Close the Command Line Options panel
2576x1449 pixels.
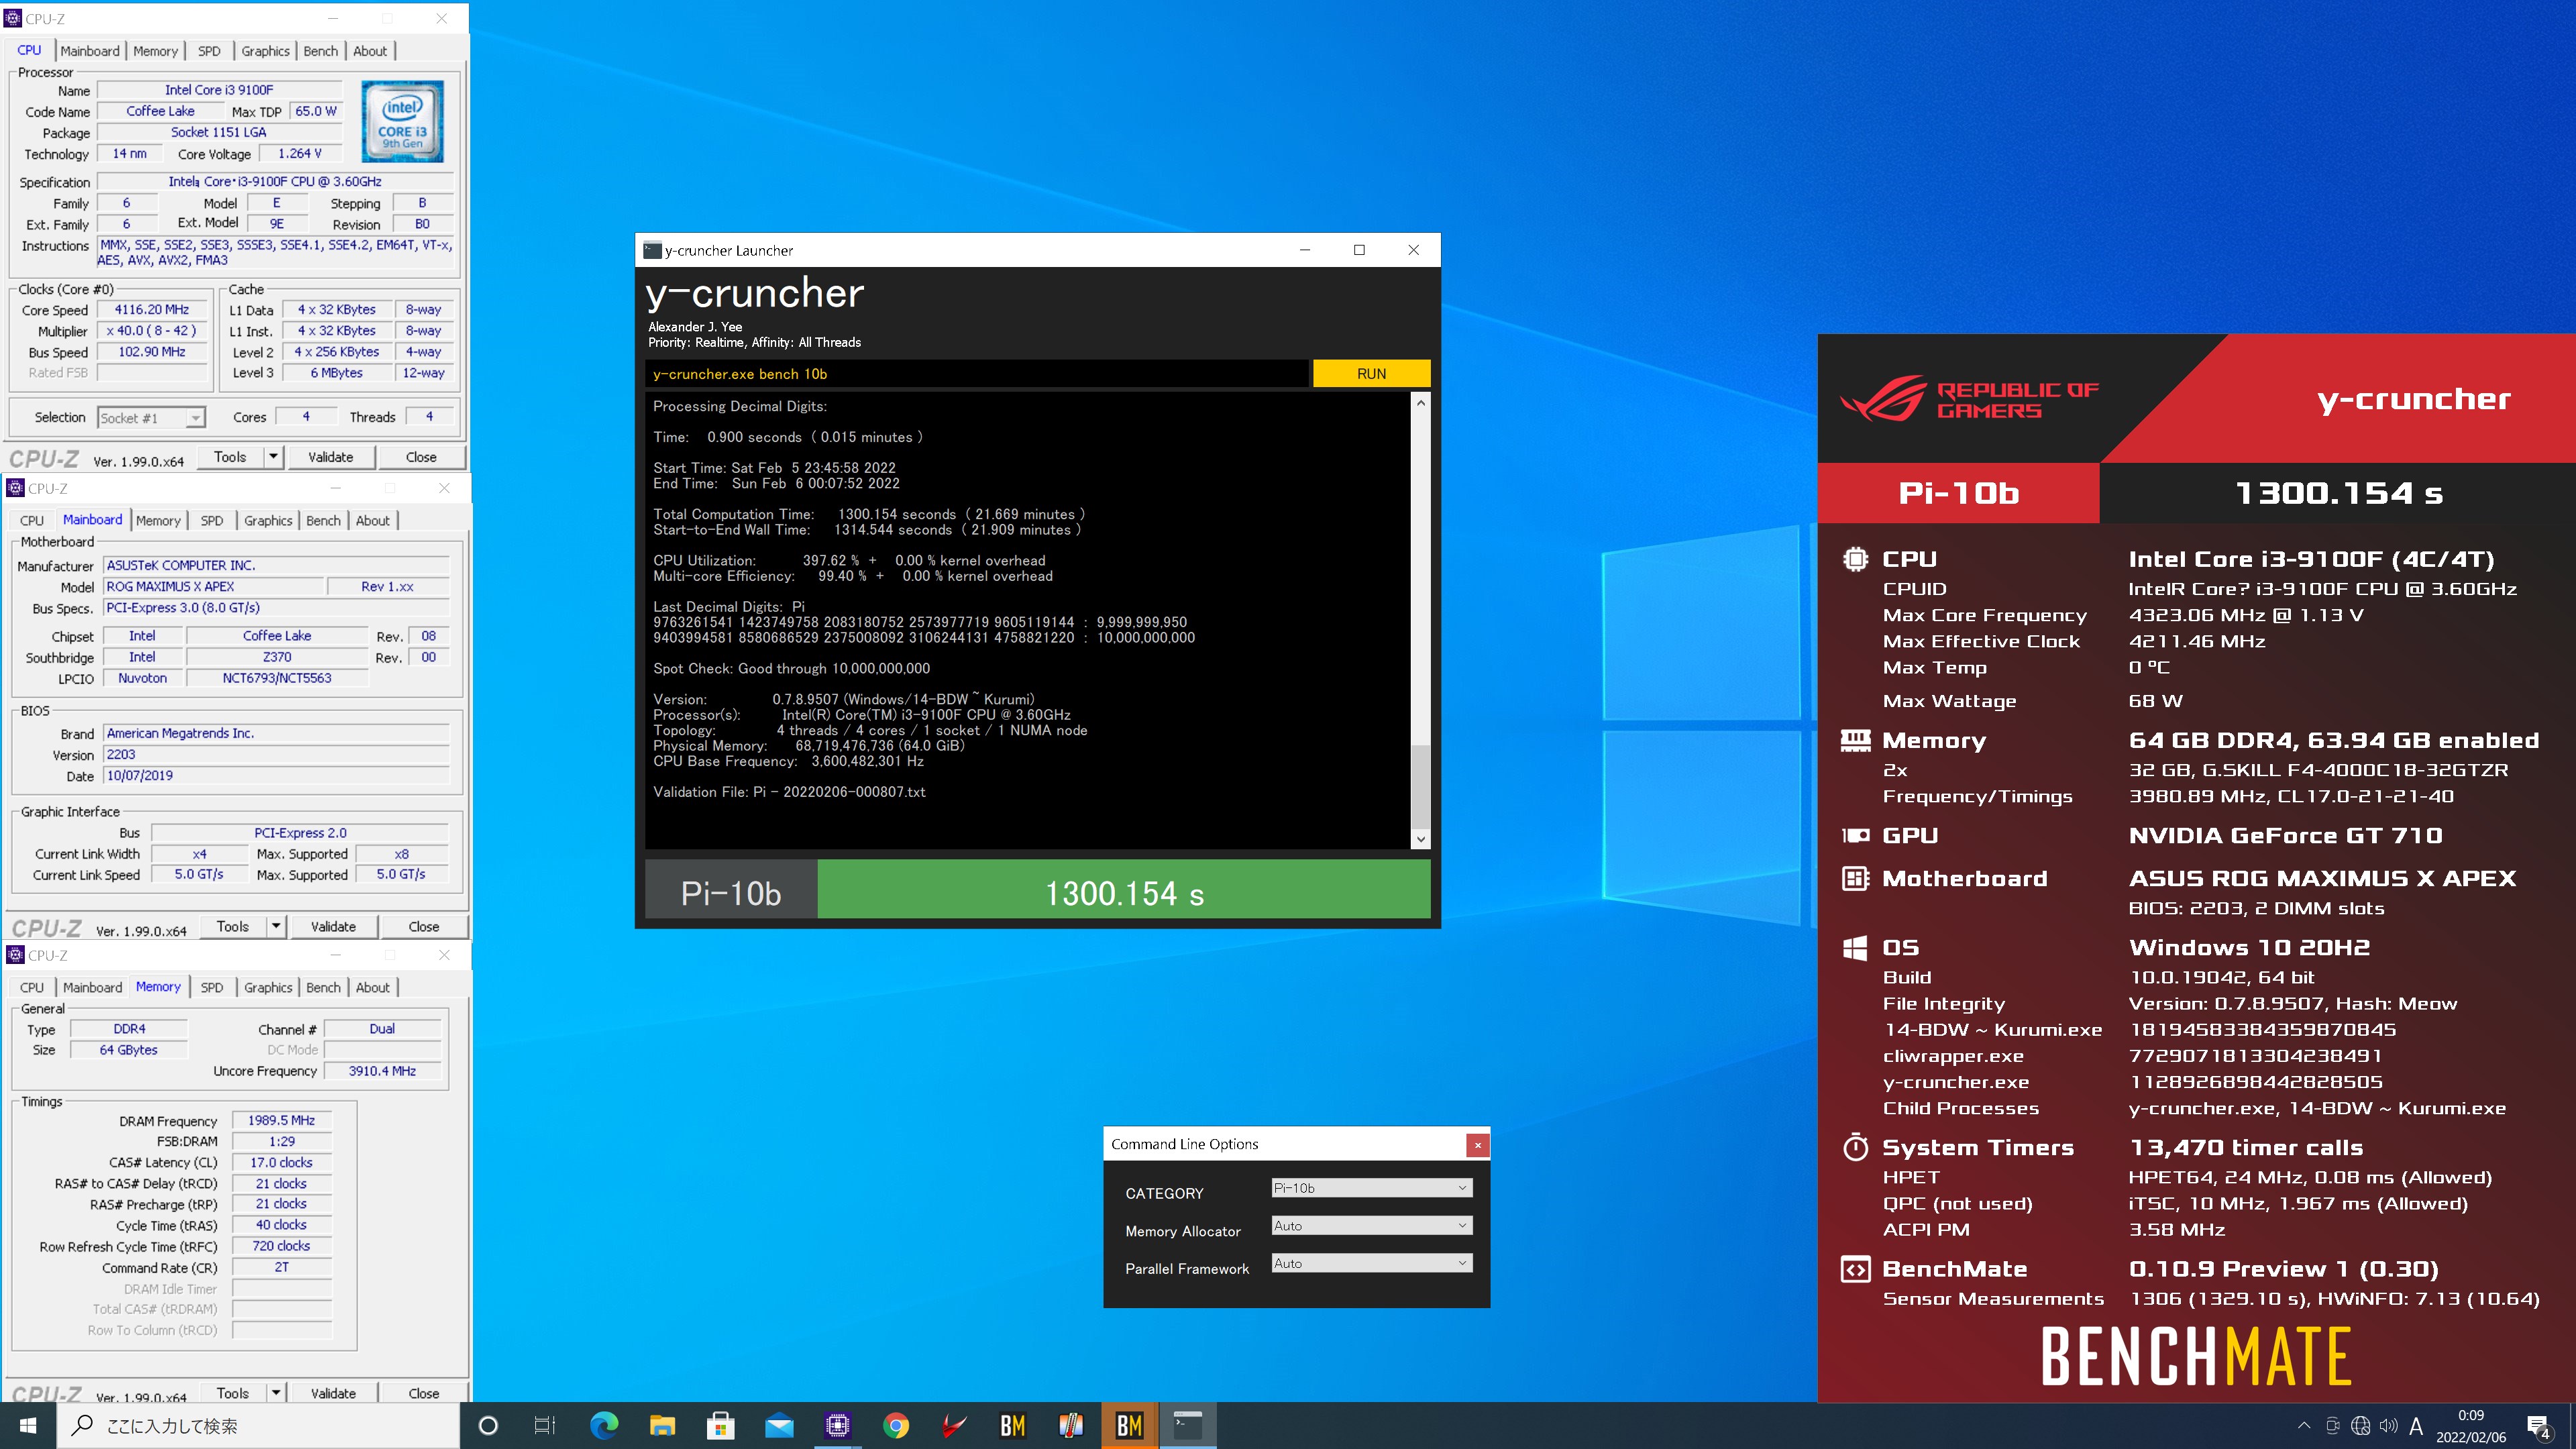[1477, 1145]
